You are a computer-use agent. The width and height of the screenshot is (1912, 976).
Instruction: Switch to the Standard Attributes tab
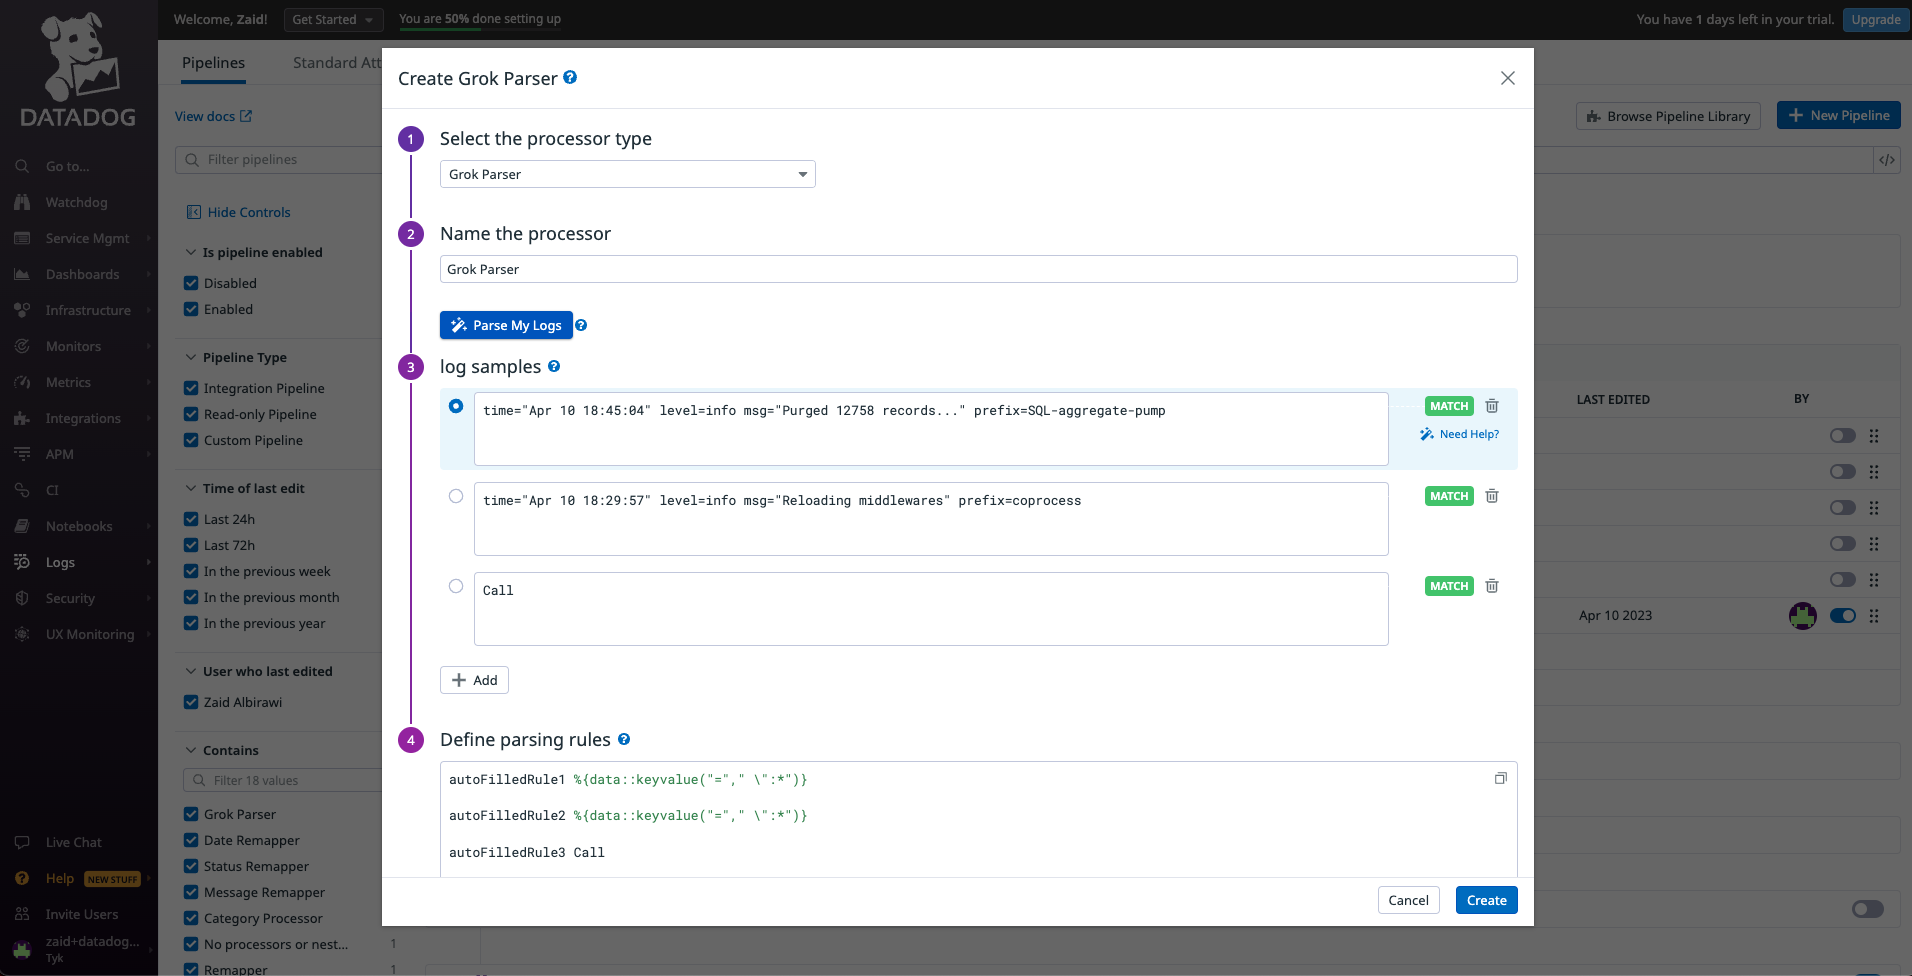click(x=336, y=62)
